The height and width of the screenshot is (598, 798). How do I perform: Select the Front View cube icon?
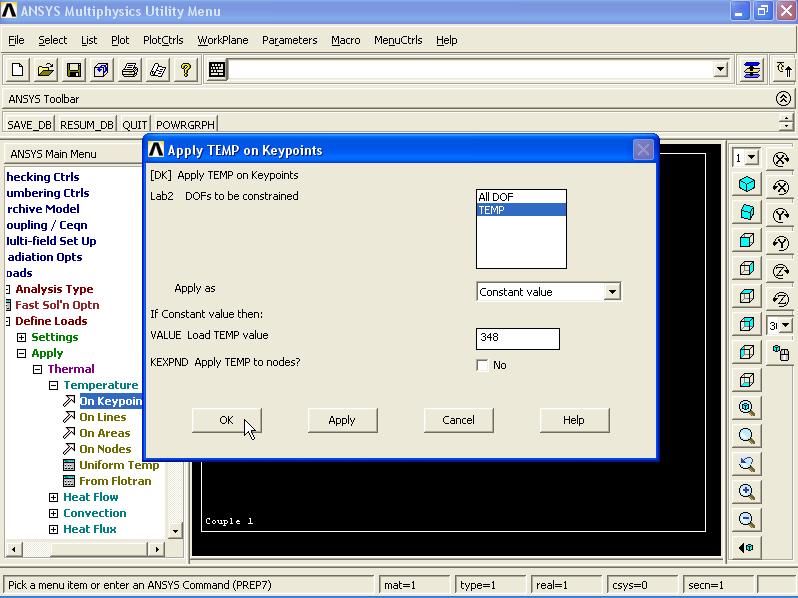point(747,240)
